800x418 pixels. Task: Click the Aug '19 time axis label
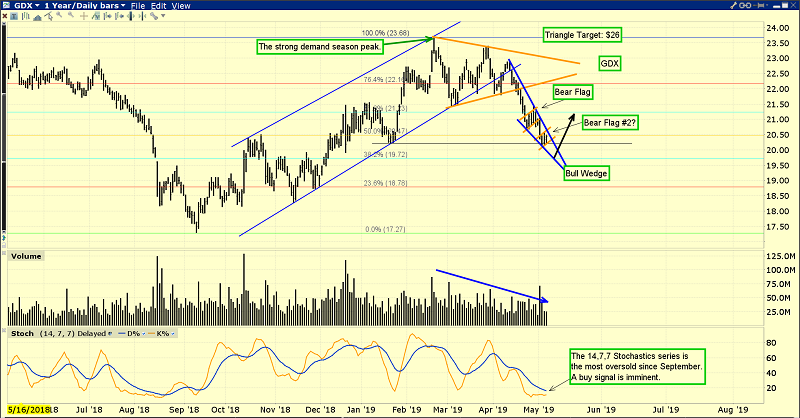tap(733, 409)
